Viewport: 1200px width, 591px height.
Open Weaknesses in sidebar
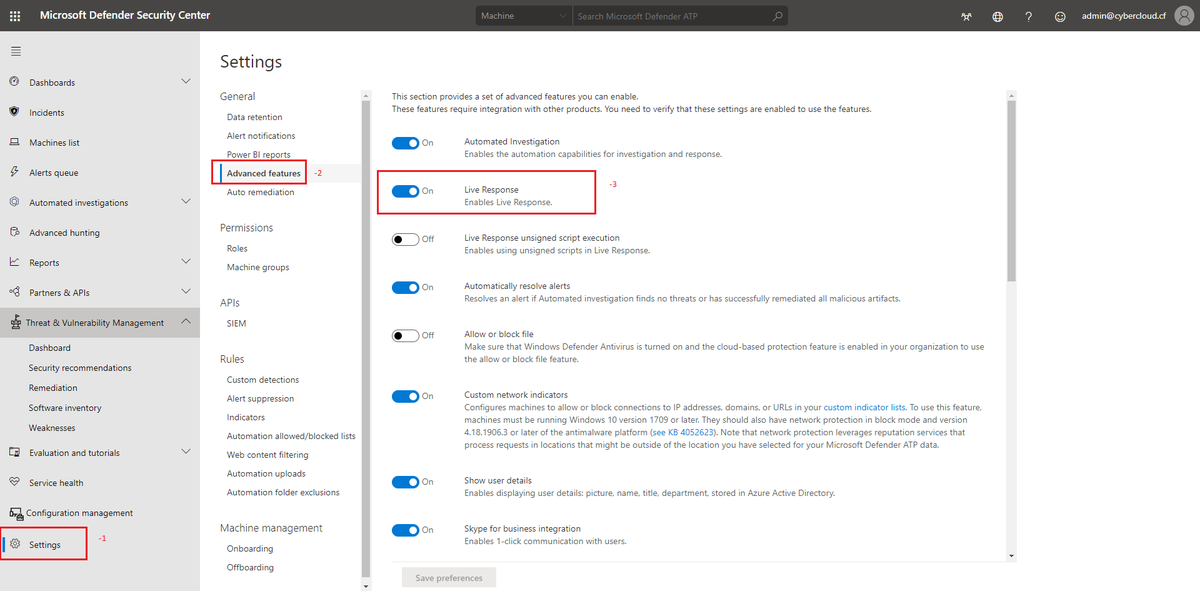52,428
